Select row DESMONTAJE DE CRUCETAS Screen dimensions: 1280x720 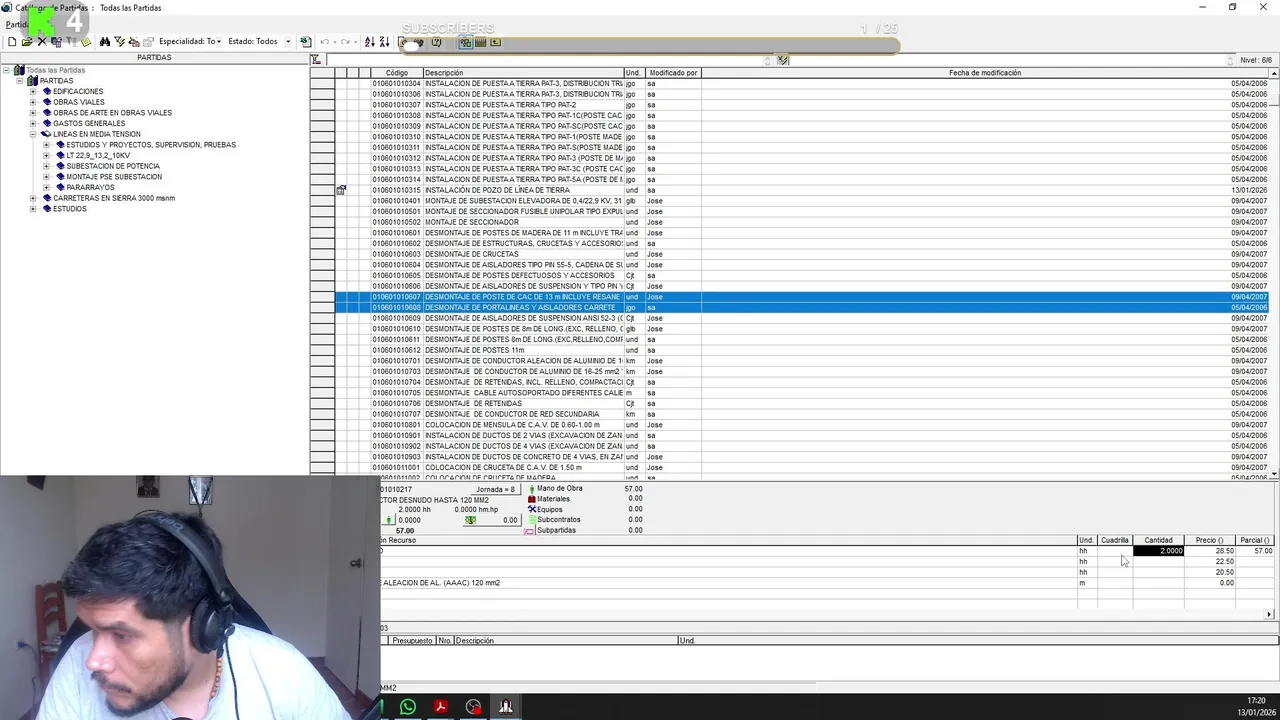pos(800,254)
